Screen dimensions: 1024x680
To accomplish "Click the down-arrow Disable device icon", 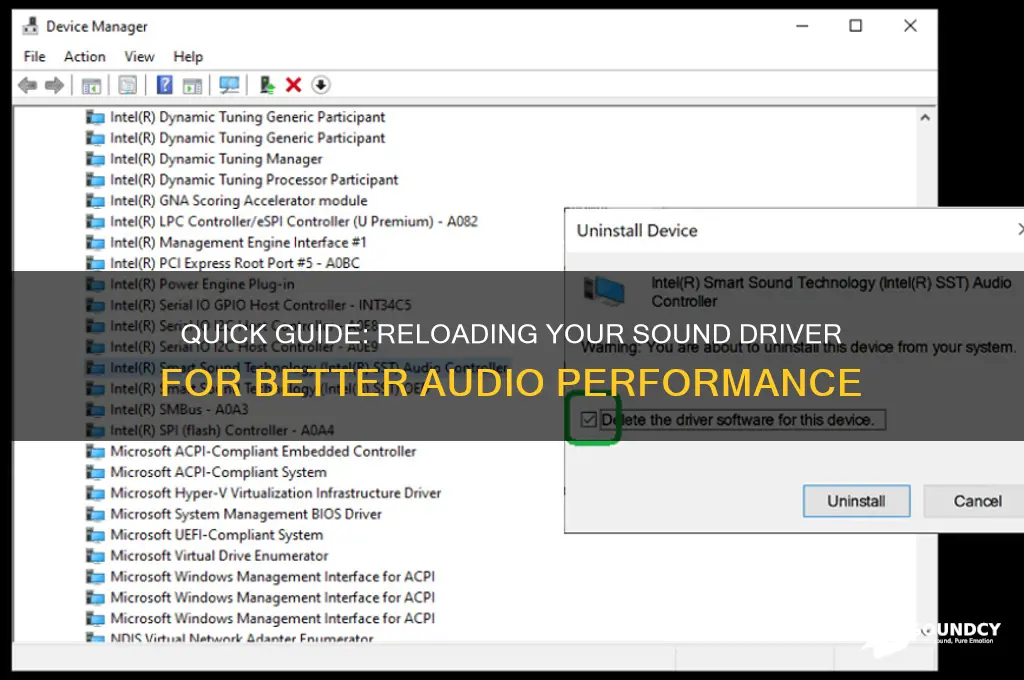I will click(321, 85).
